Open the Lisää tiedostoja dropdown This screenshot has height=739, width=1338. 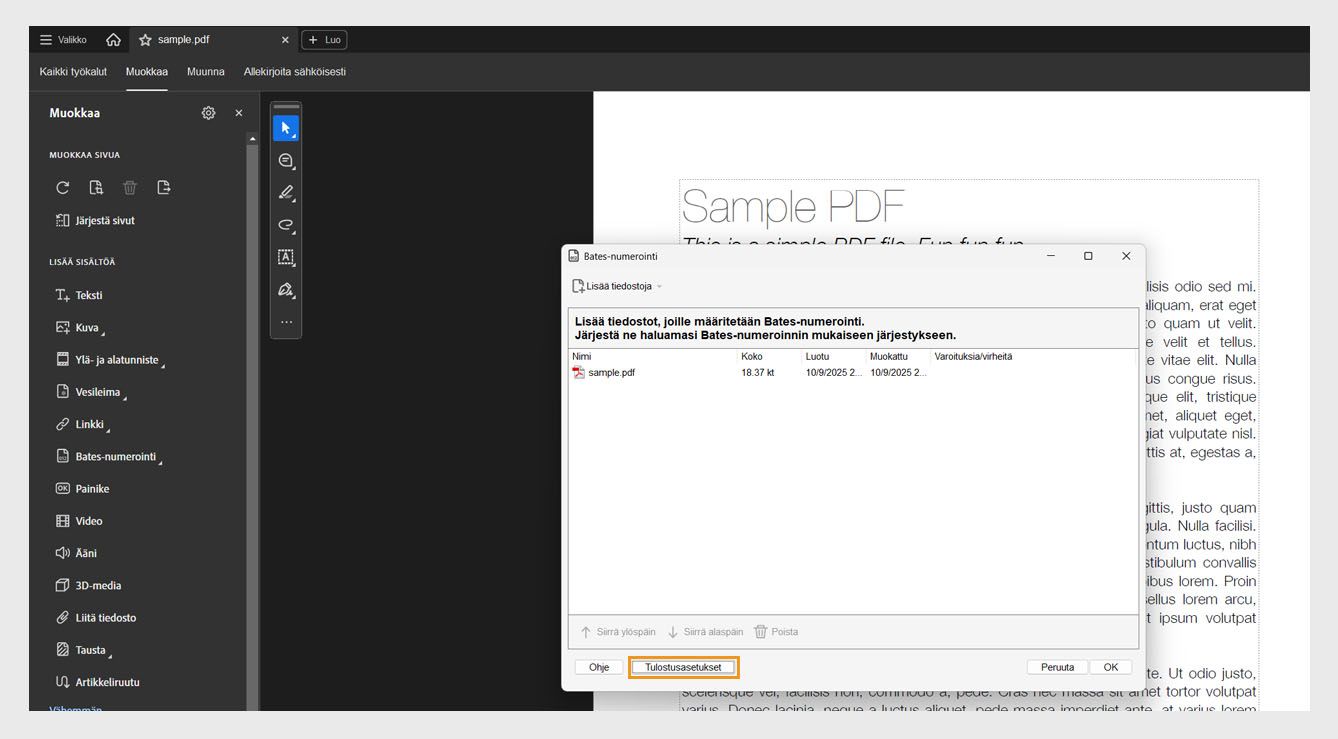pos(617,286)
